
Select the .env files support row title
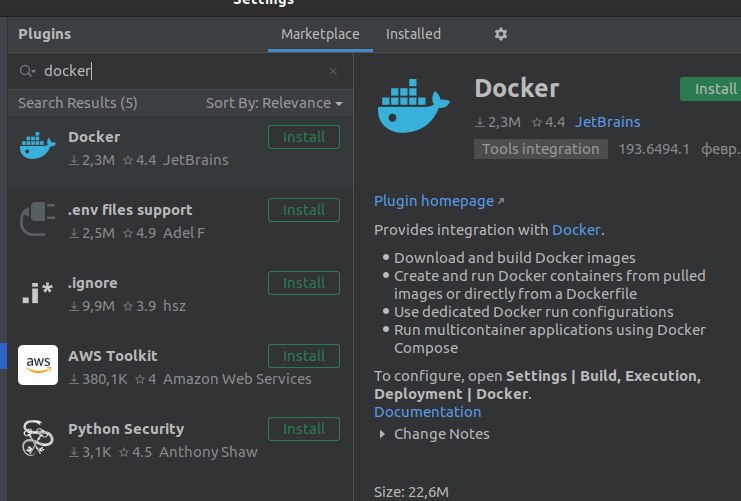(x=130, y=210)
